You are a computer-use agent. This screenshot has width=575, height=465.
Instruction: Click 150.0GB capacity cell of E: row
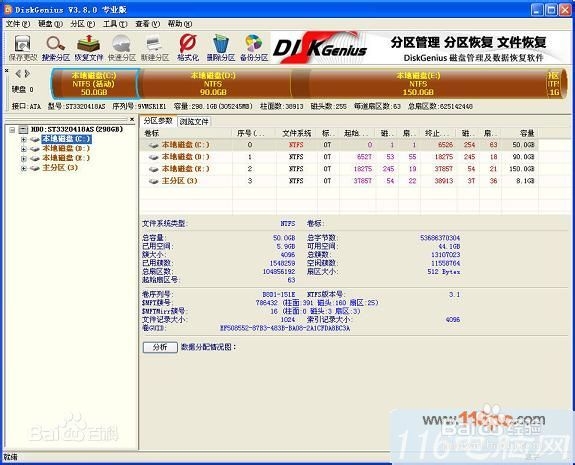click(522, 169)
